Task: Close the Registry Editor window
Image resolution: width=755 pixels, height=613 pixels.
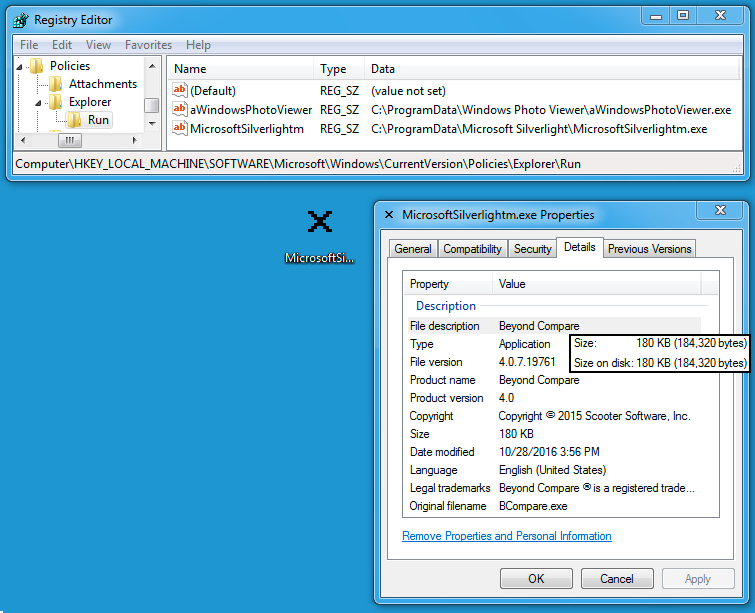Action: 720,15
